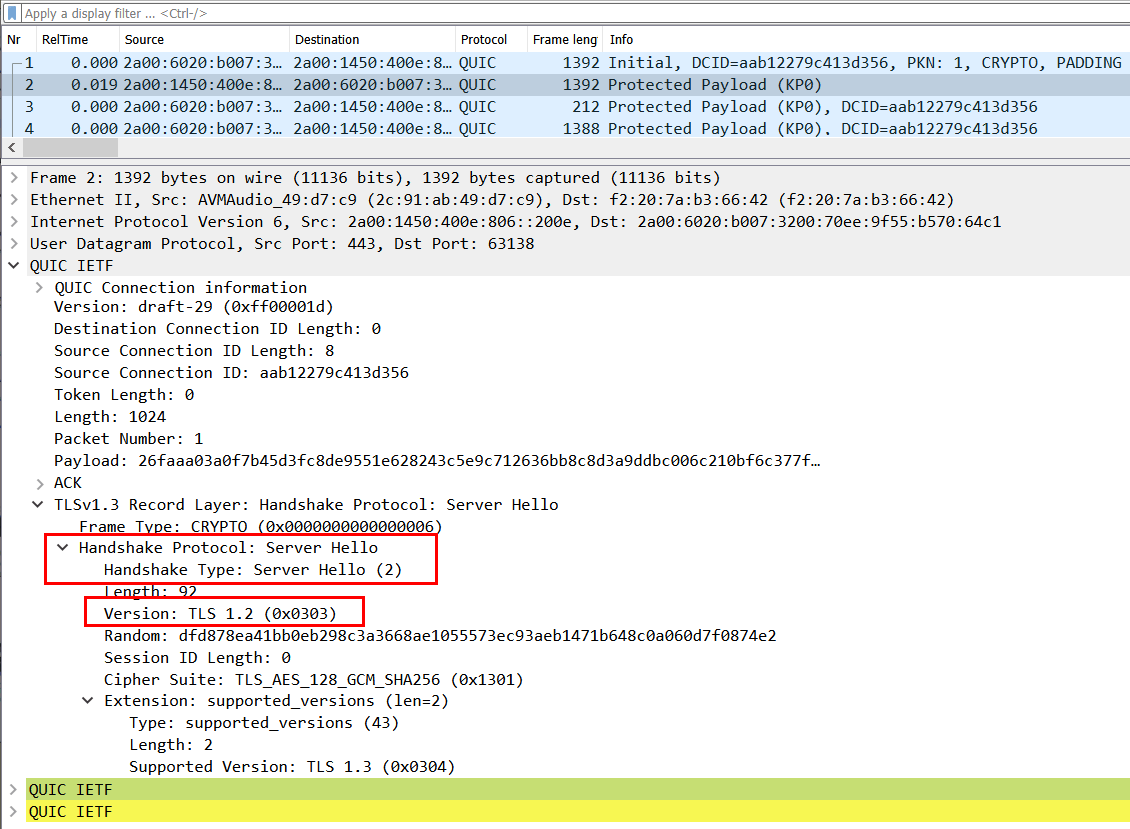The width and height of the screenshot is (1130, 829).
Task: Sort by Frame length column header
Action: (565, 40)
